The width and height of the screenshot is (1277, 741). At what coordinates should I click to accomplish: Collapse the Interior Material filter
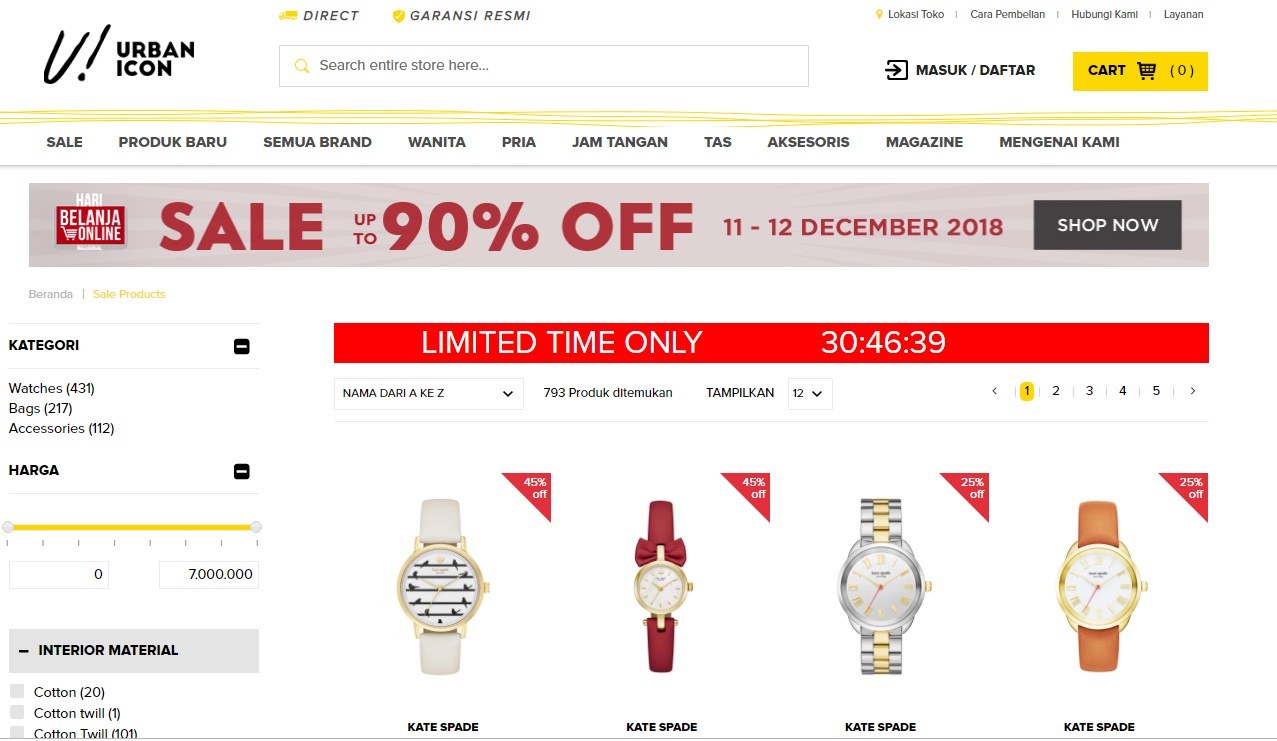click(x=24, y=650)
